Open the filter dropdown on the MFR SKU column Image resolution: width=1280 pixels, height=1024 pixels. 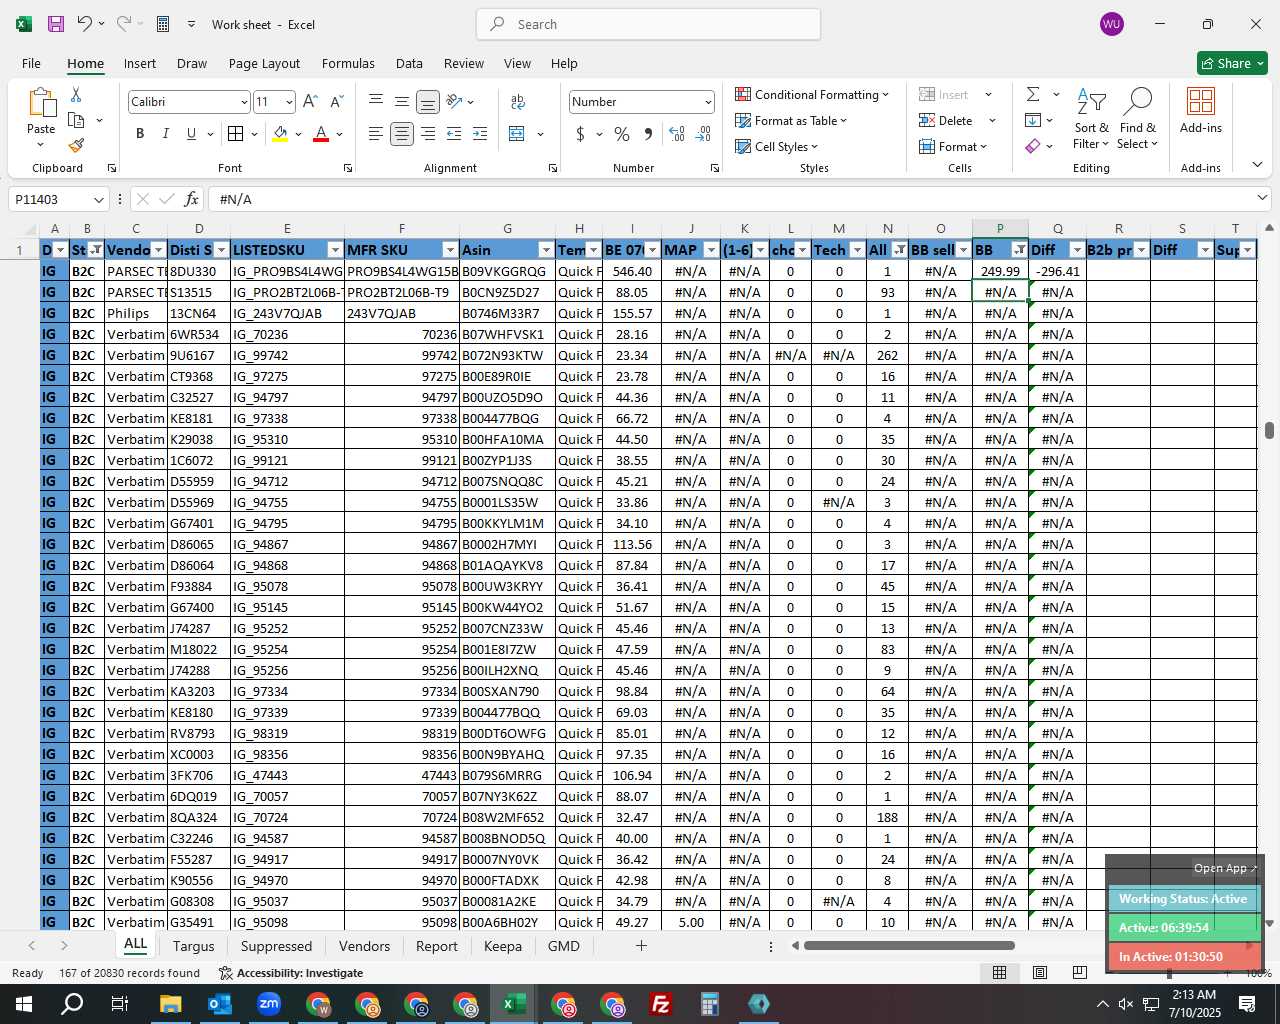coord(450,250)
